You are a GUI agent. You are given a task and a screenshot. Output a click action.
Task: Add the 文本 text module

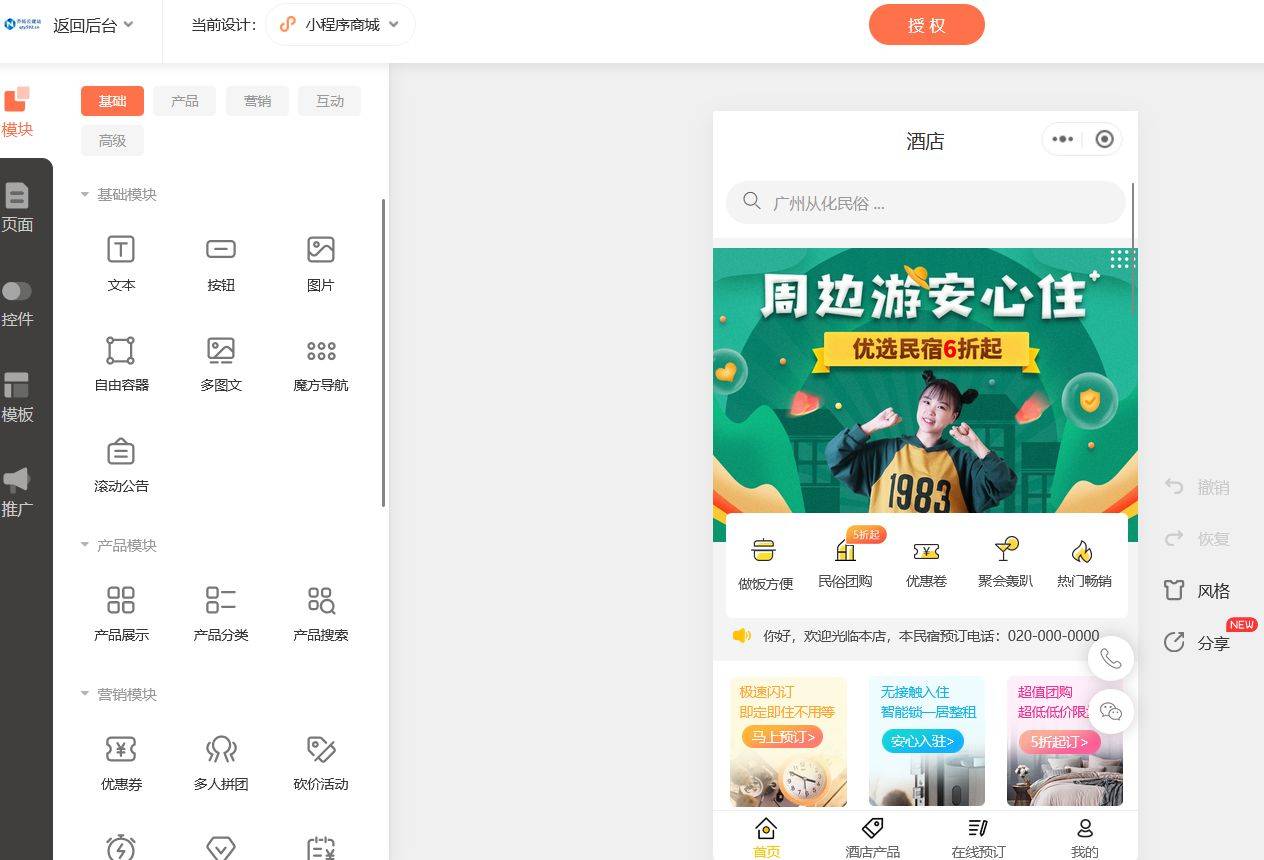[x=121, y=262]
